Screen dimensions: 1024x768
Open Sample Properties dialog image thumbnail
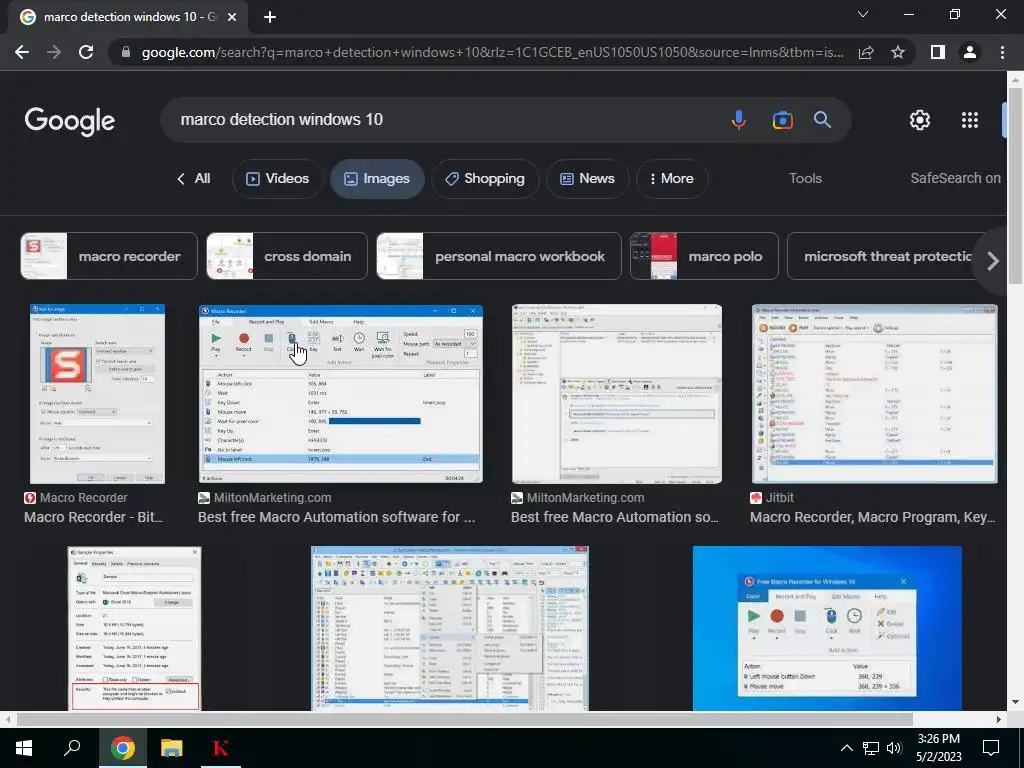point(135,628)
